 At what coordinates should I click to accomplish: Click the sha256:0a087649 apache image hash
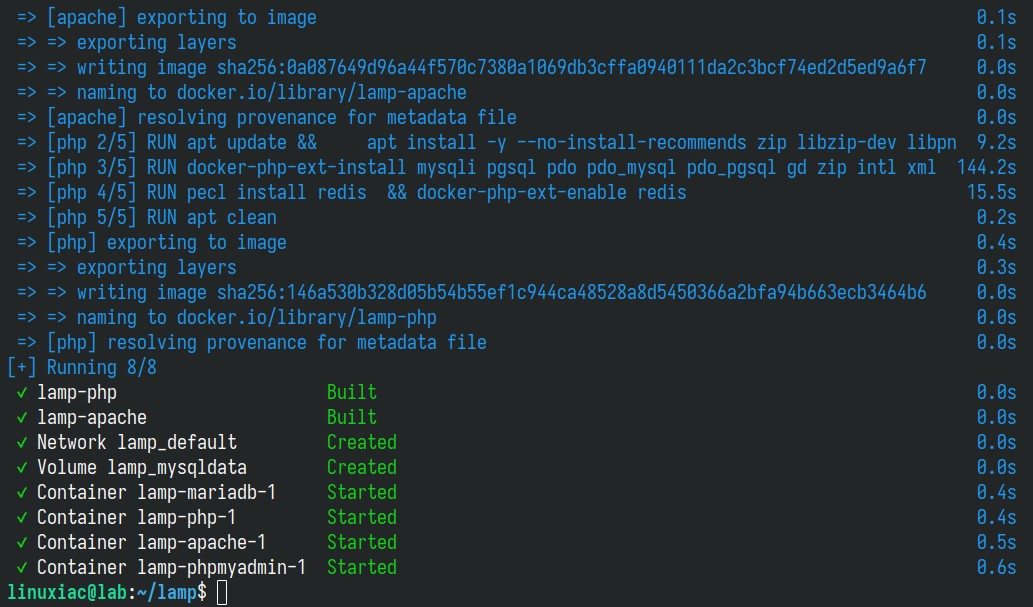coord(571,67)
